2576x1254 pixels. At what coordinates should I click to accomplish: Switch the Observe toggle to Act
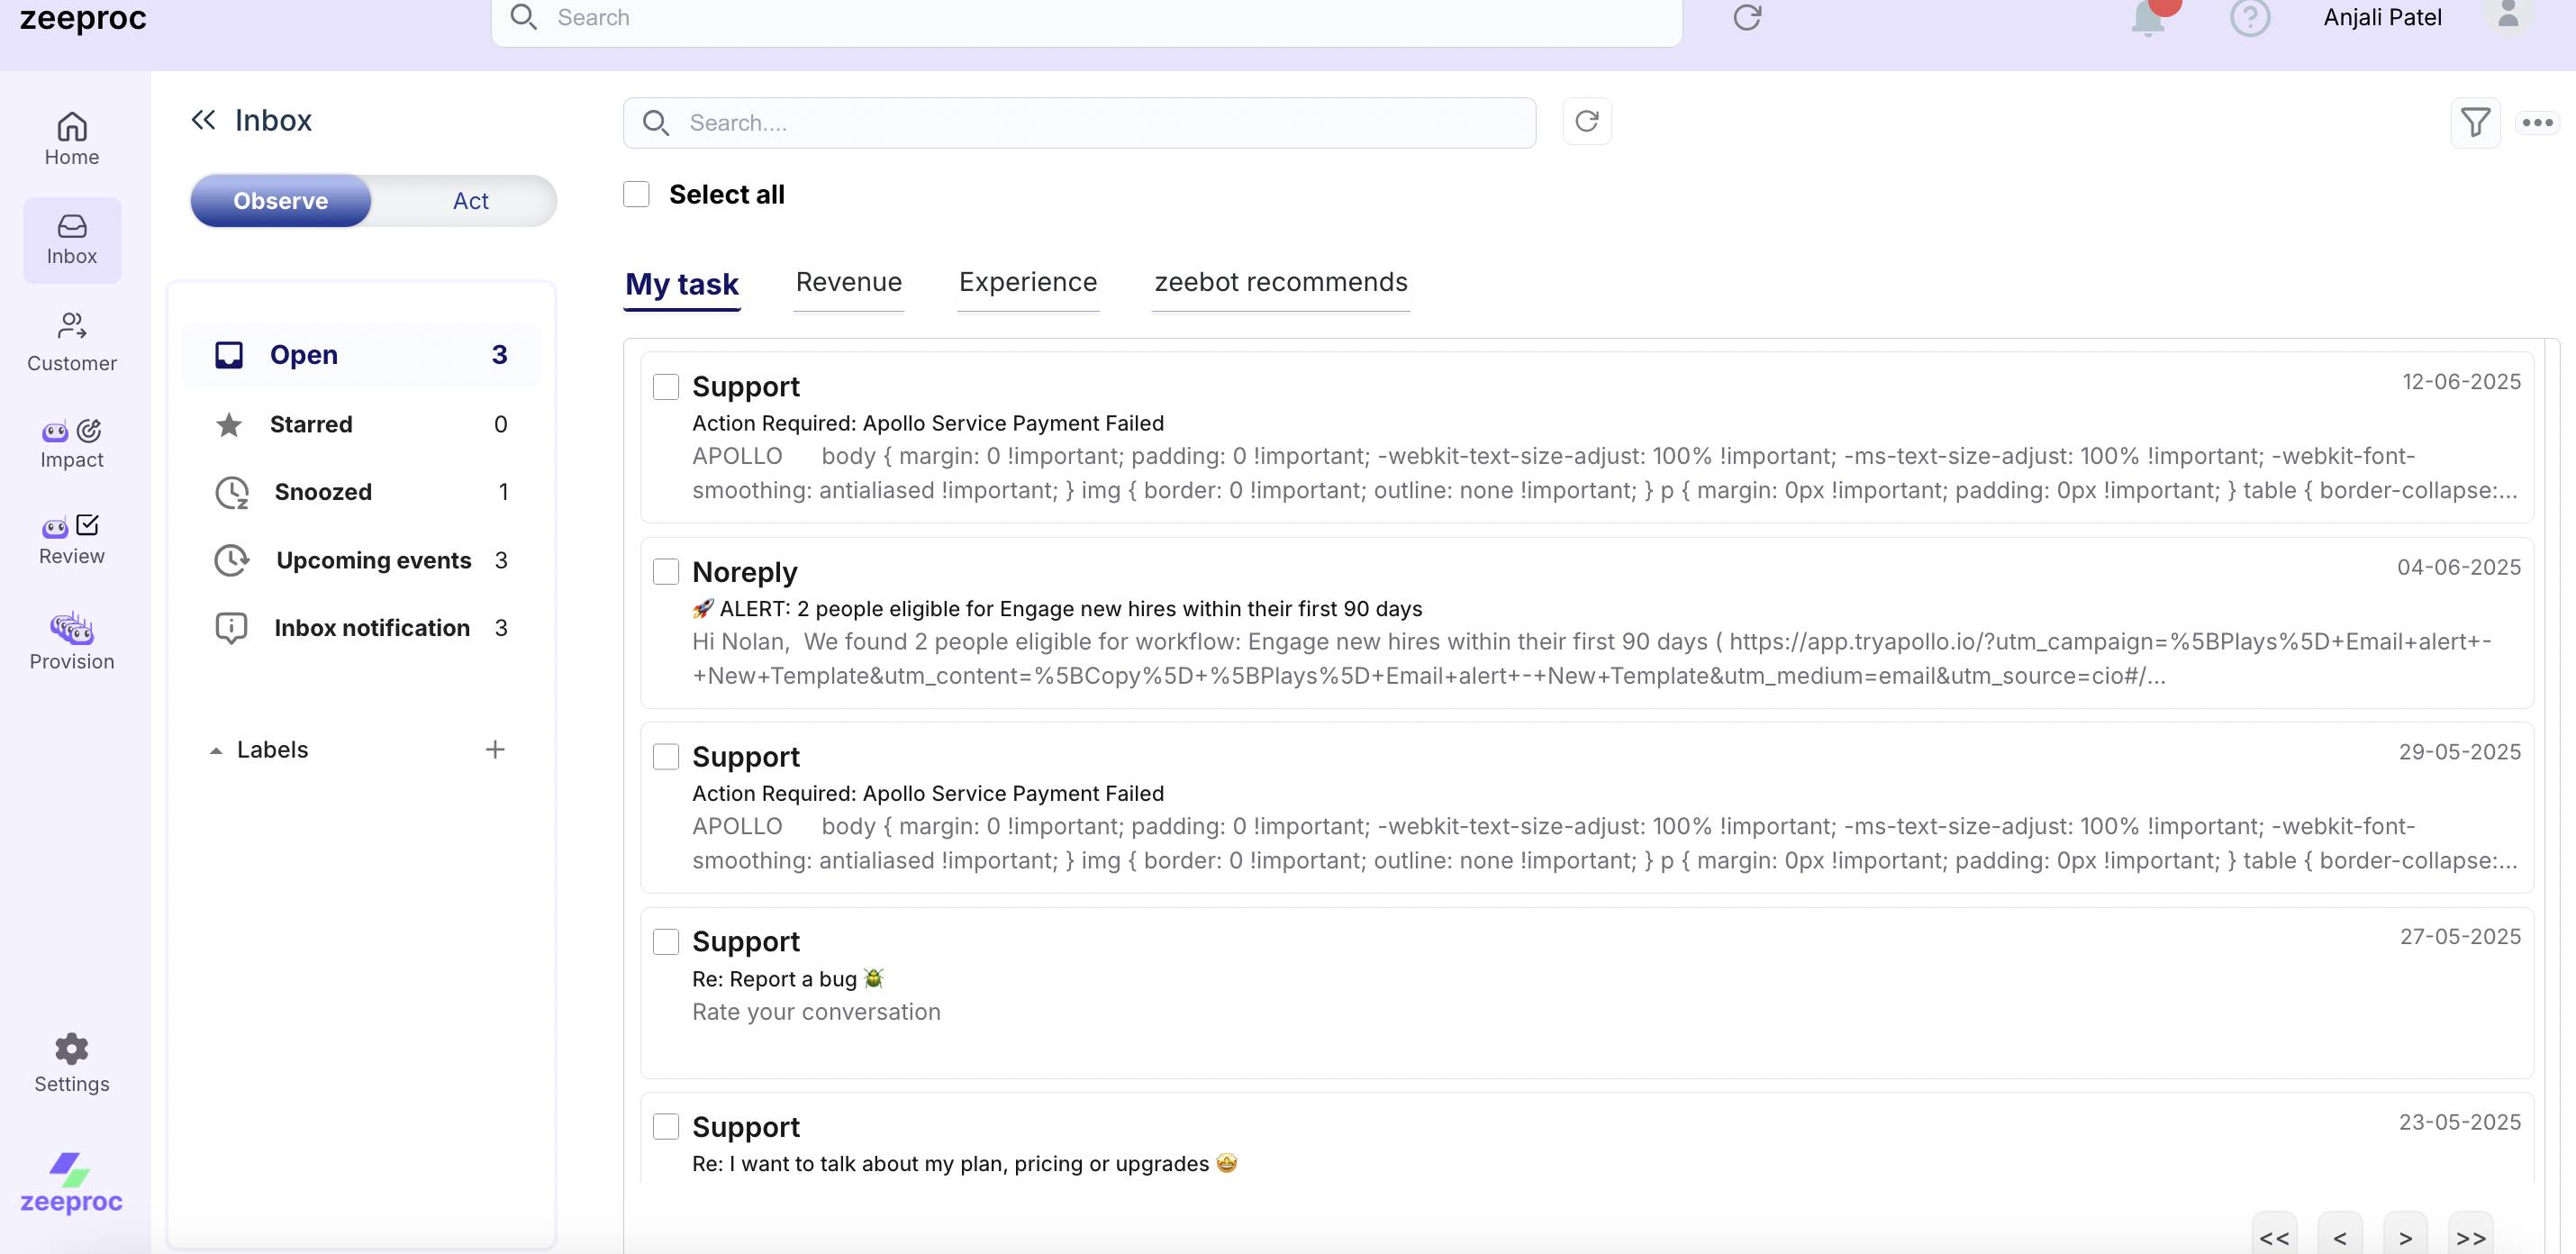click(x=470, y=201)
